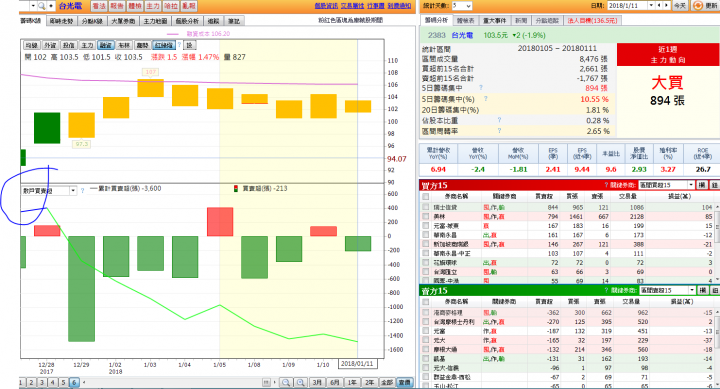Image resolution: width=720 pixels, height=389 pixels.
Task: Click the top toolbar 主力 button beside 體檢
Action: (x=152, y=6)
